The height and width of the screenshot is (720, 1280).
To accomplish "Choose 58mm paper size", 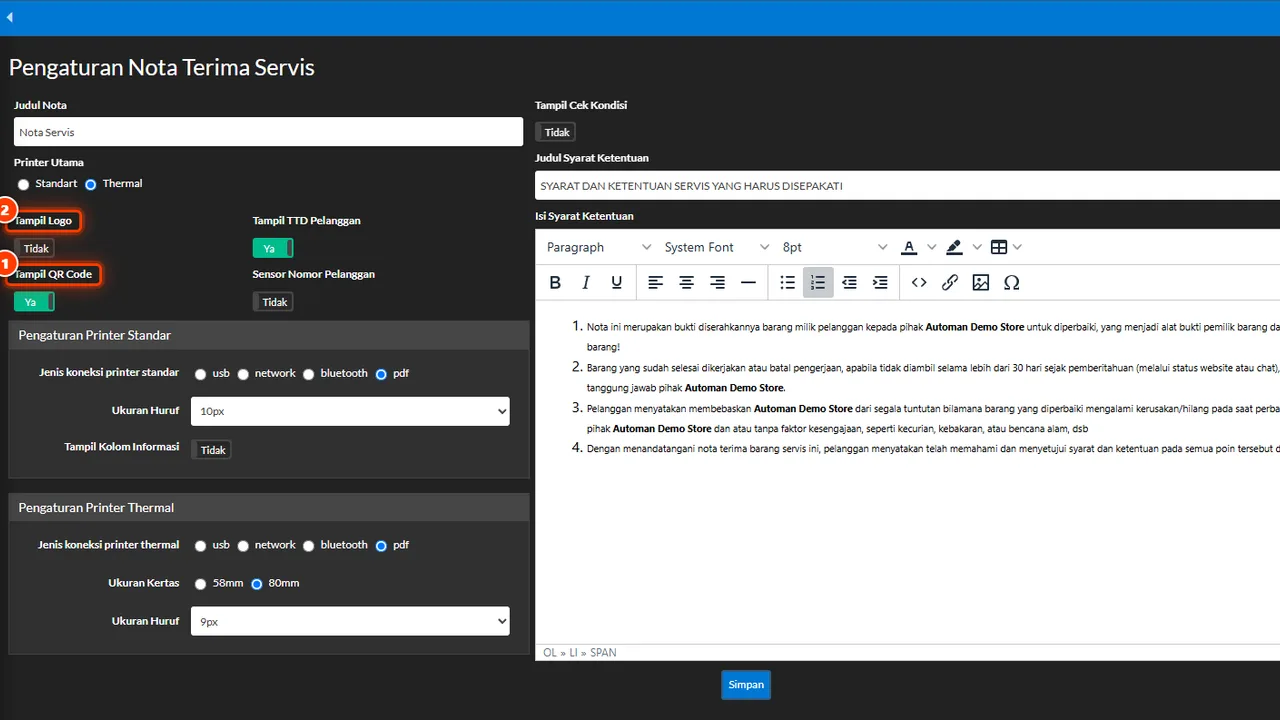I will 201,584.
